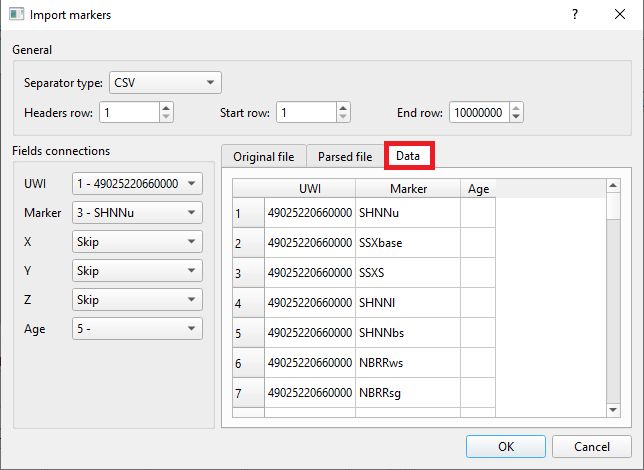Open the Y field Skip dropdown

coord(137,270)
